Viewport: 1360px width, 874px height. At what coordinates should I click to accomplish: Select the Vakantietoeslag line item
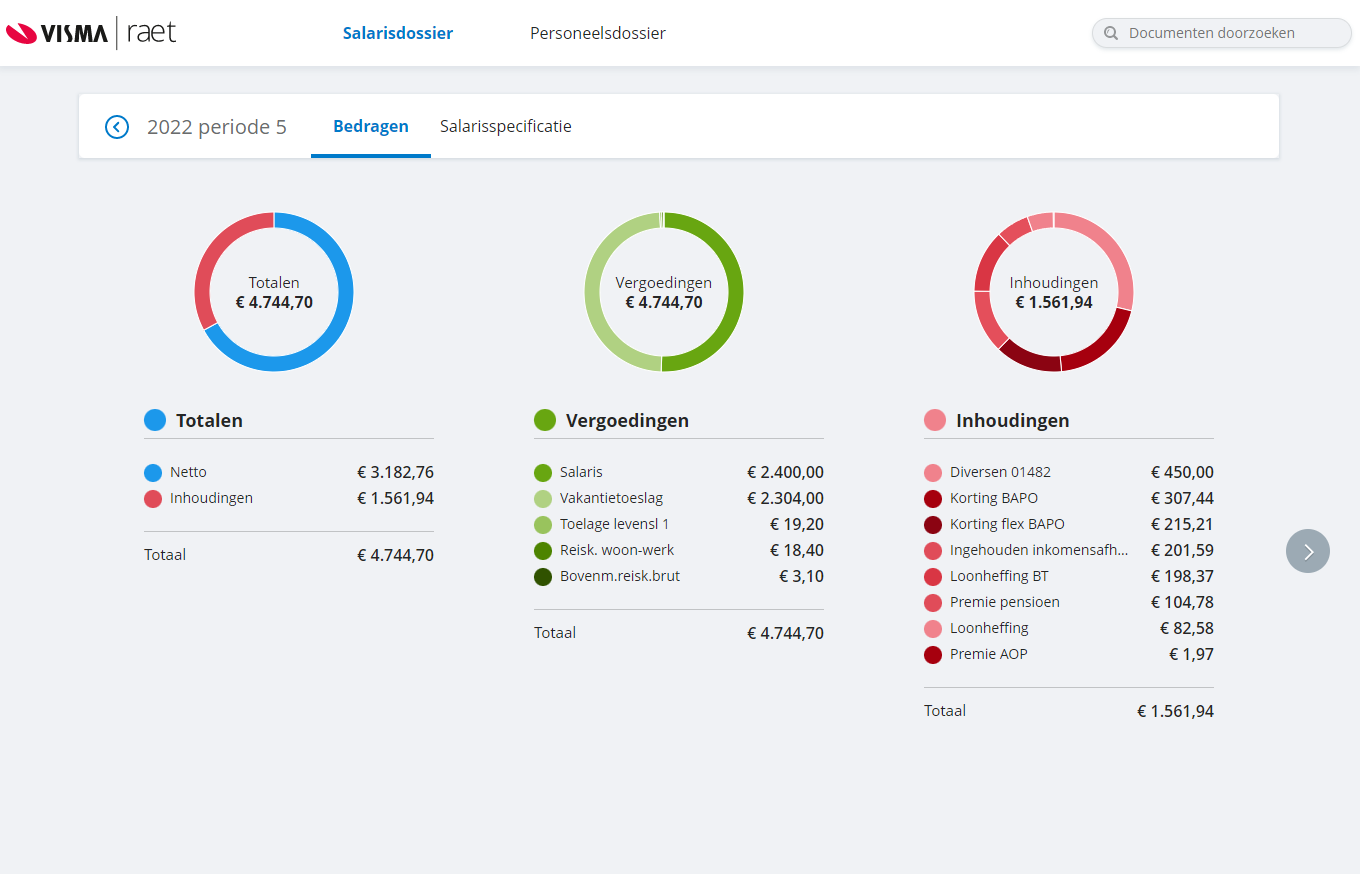click(x=612, y=498)
